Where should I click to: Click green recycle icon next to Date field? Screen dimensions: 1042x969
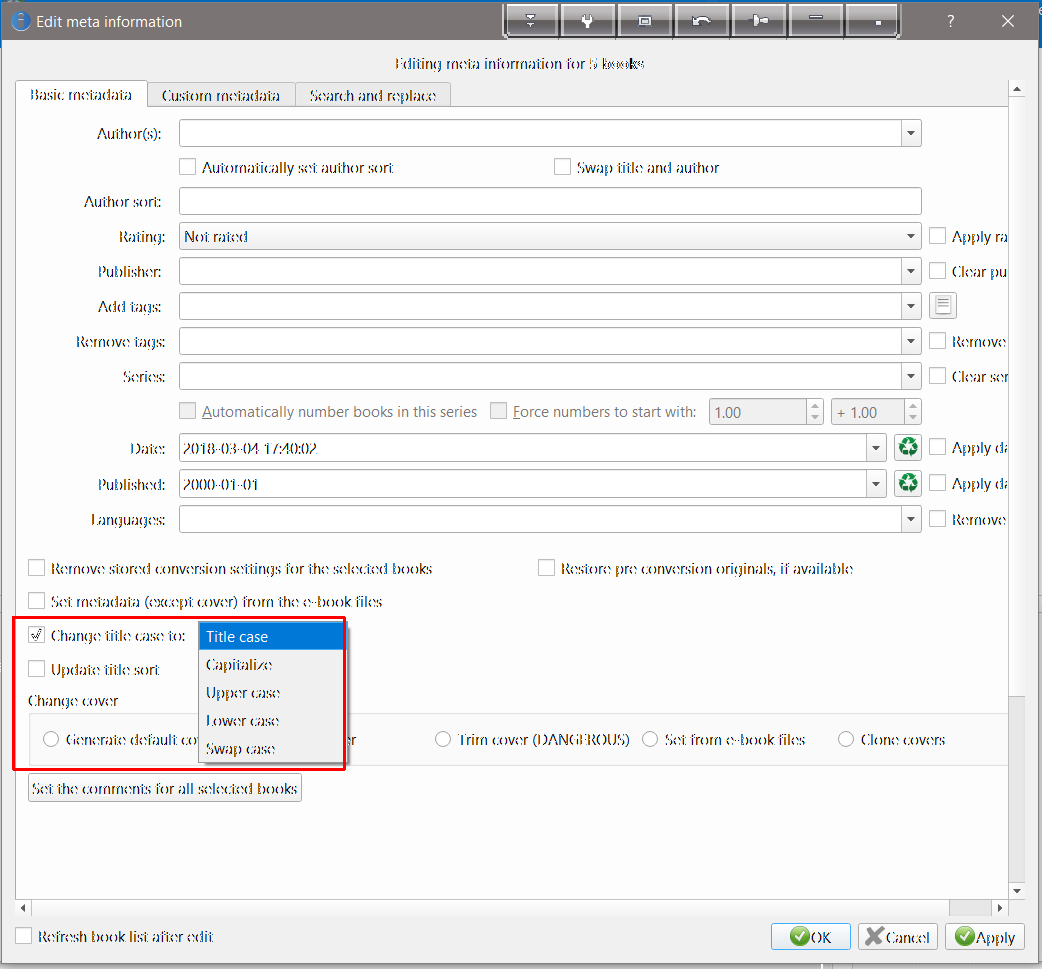908,447
